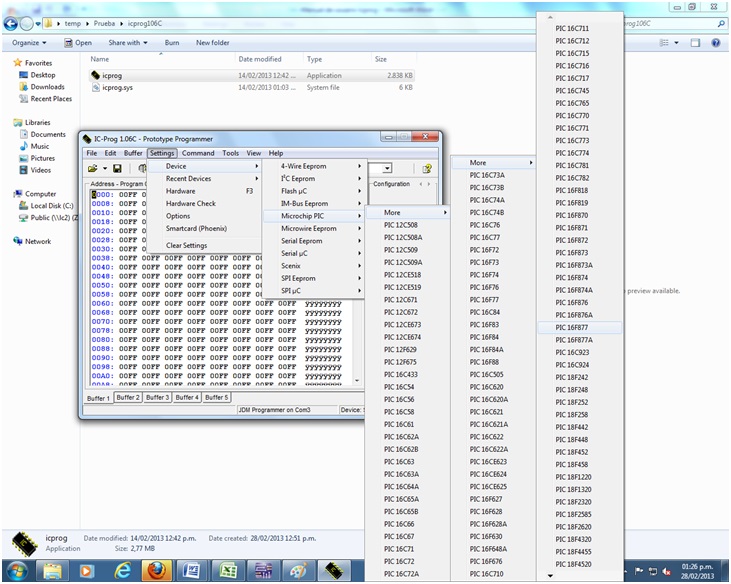731x584 pixels.
Task: Choose PIC 16F84A from the device submenu
Action: coord(487,350)
